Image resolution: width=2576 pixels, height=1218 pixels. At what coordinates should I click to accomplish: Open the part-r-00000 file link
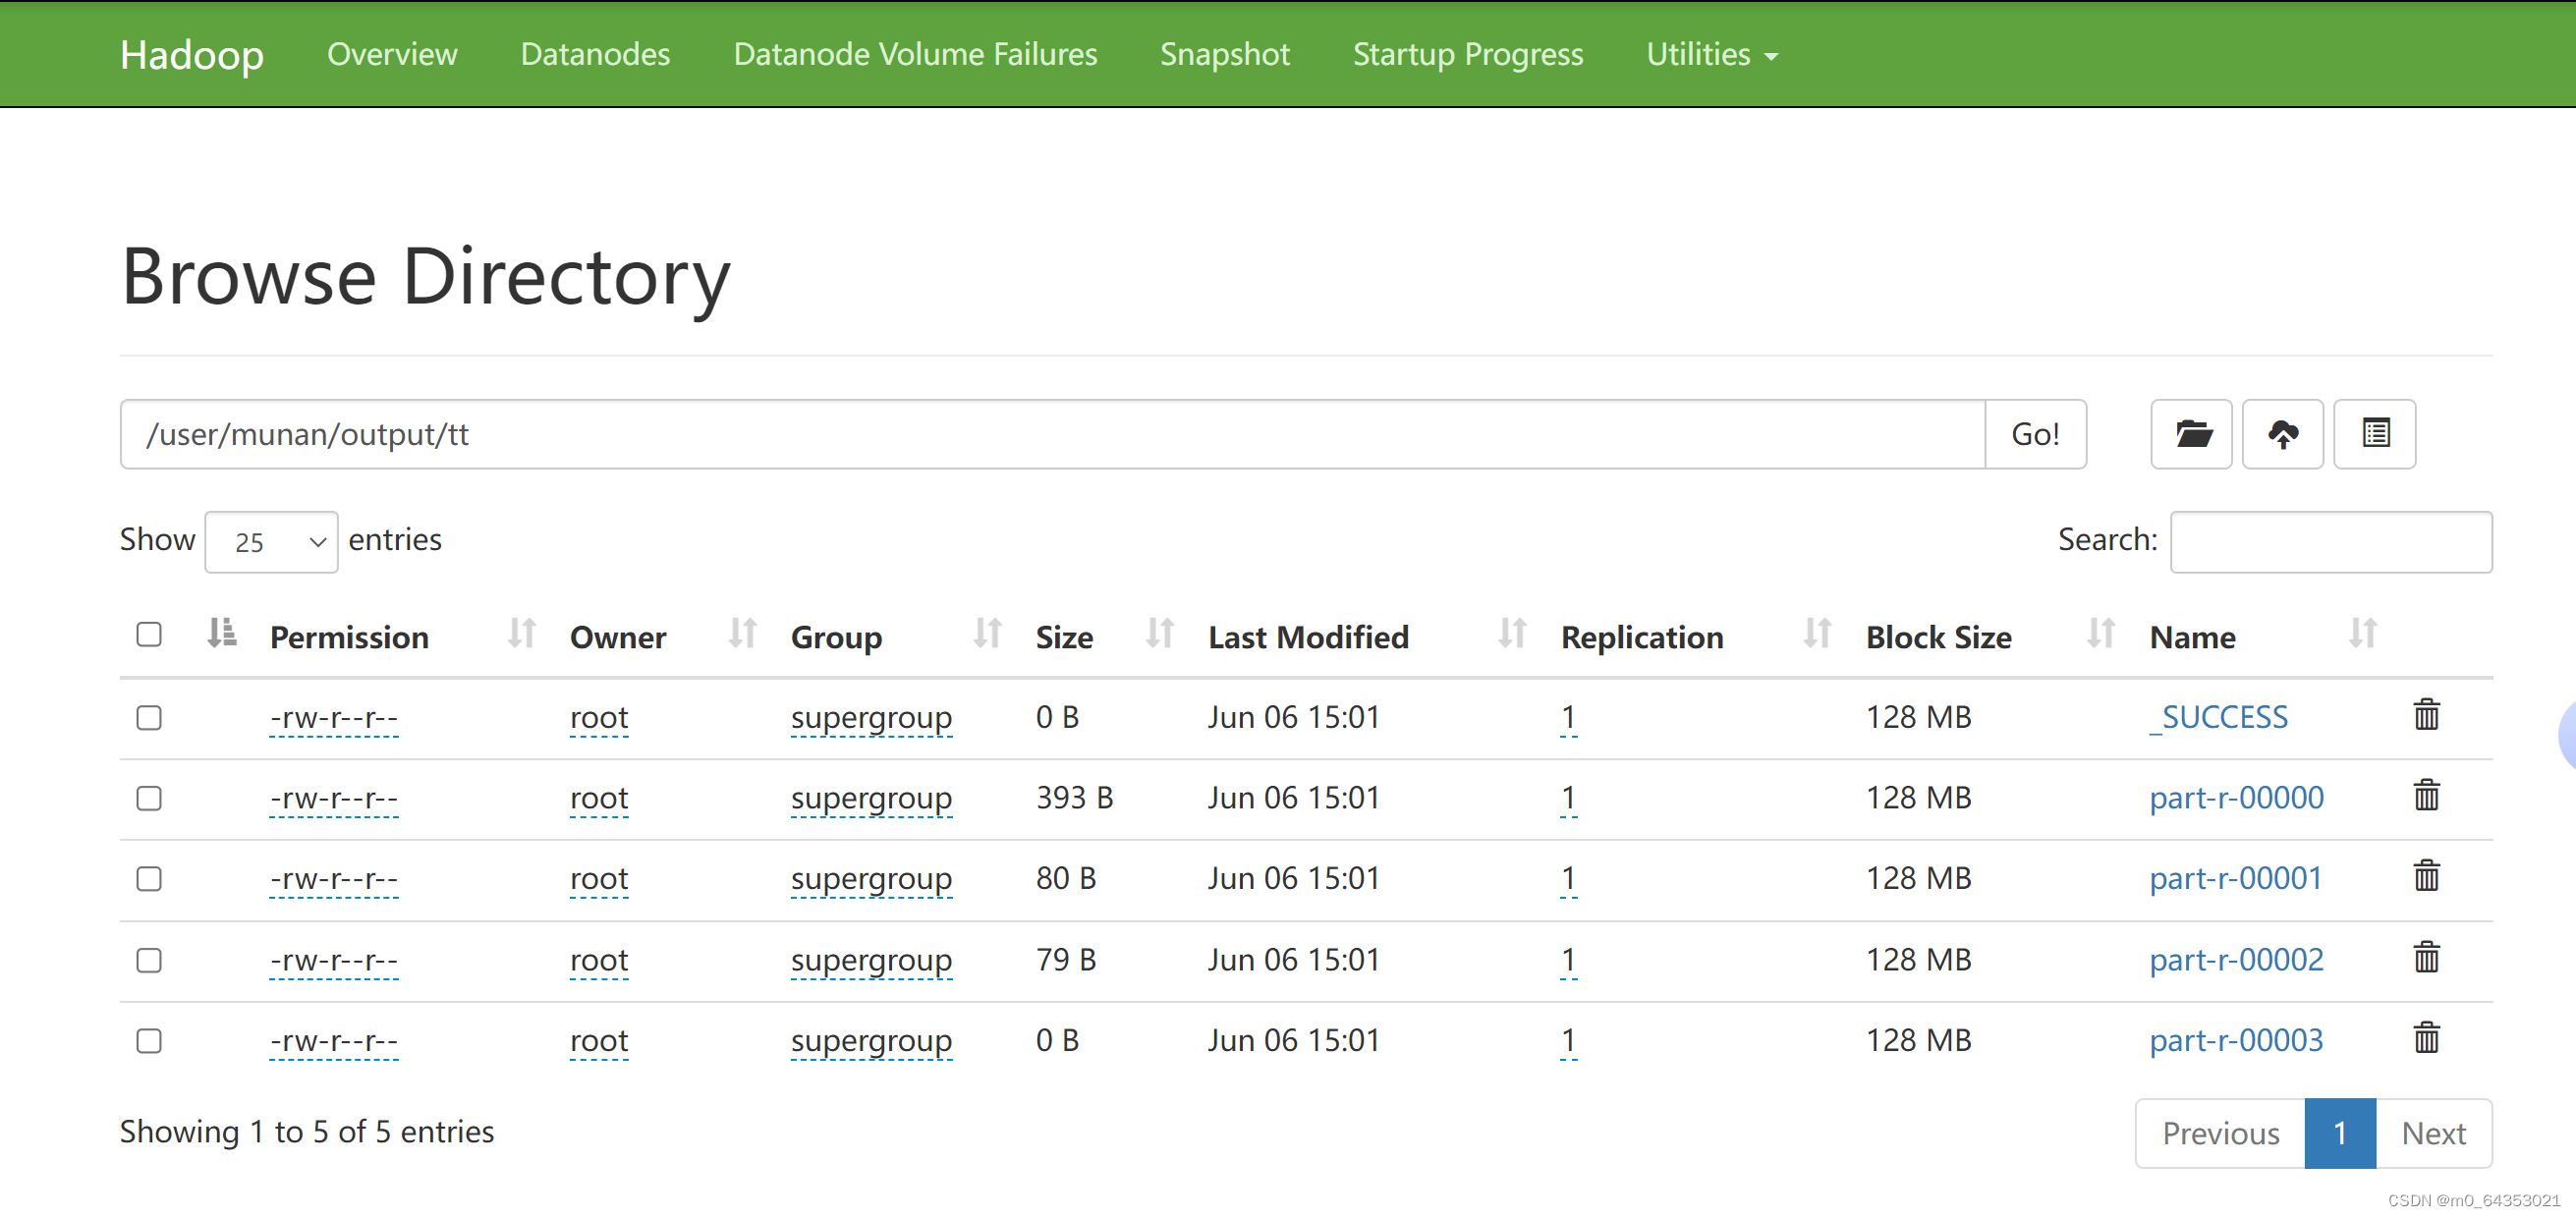[x=2235, y=797]
